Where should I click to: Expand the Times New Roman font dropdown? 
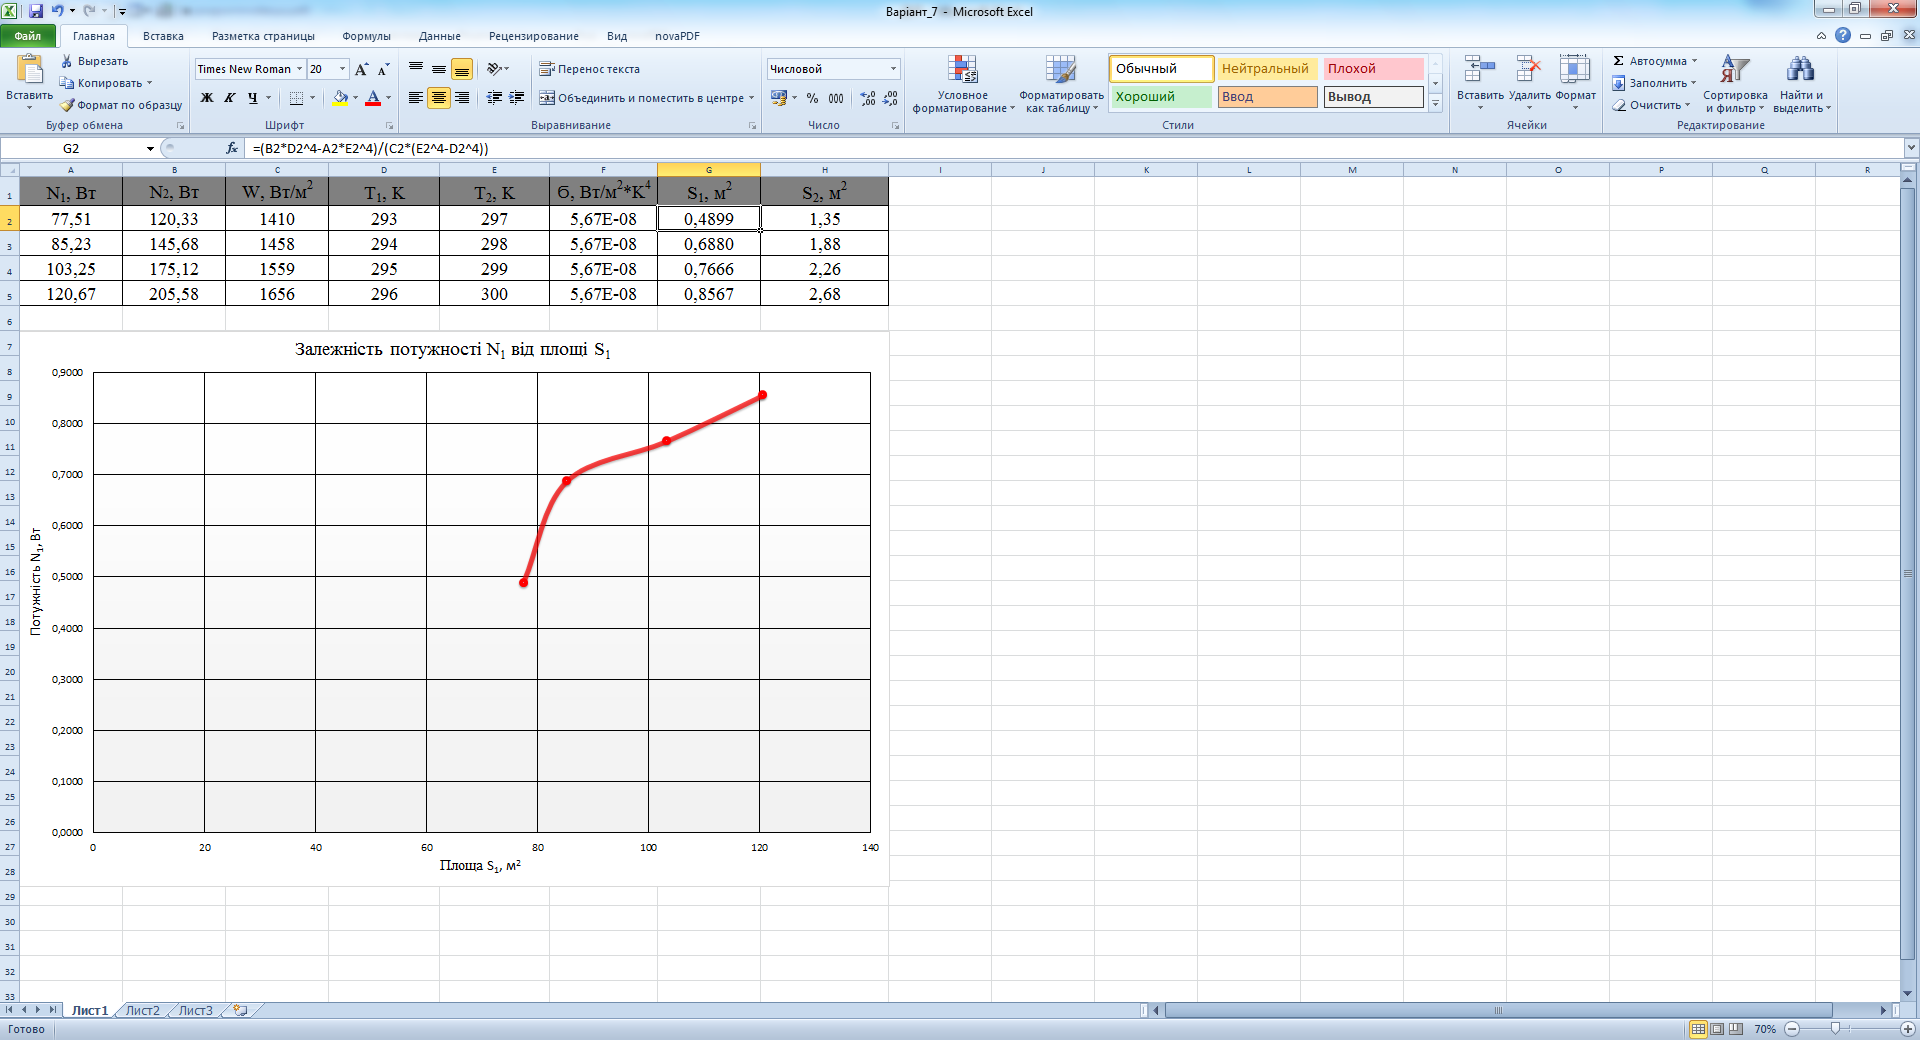[299, 69]
